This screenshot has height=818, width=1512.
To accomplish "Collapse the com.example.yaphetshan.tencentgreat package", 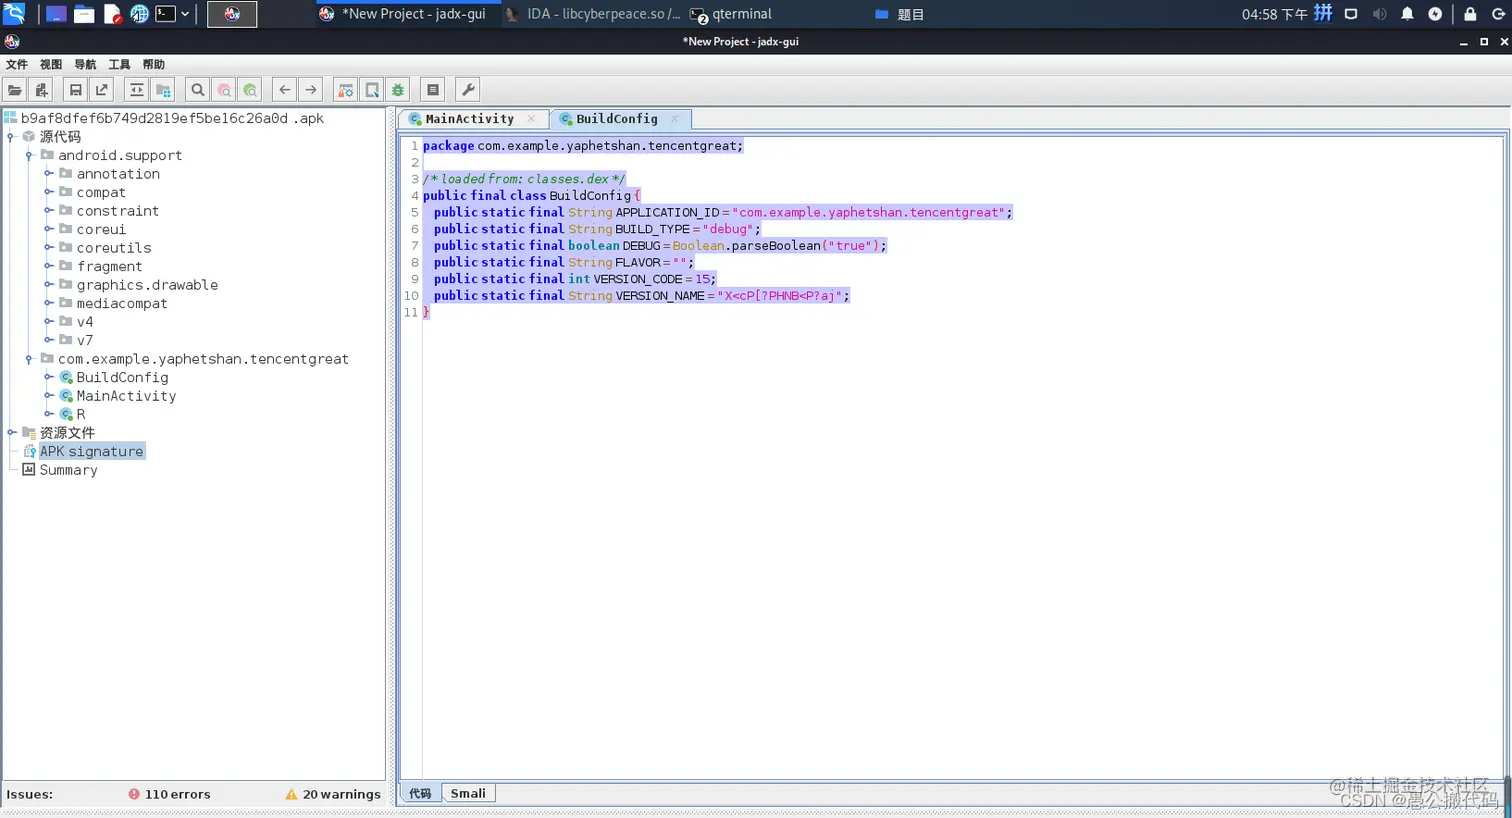I will point(29,359).
